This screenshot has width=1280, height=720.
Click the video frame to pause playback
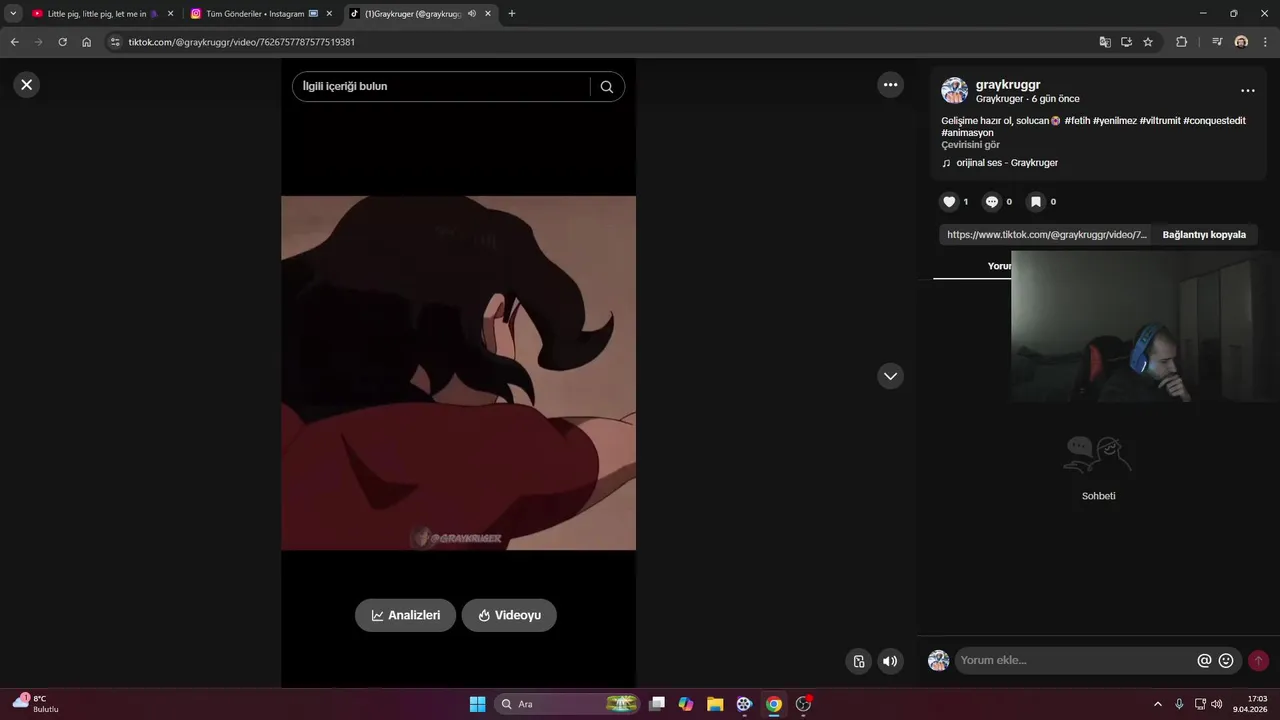click(458, 373)
